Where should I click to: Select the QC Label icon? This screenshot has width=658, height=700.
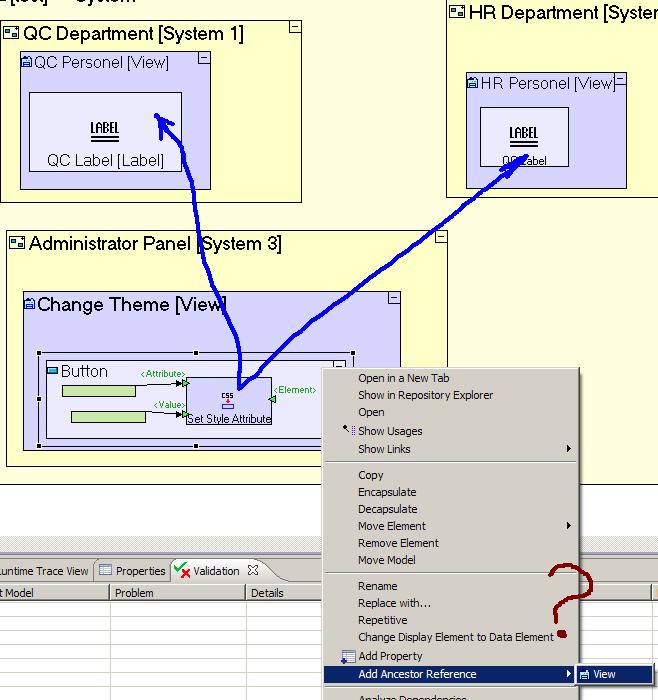click(105, 130)
